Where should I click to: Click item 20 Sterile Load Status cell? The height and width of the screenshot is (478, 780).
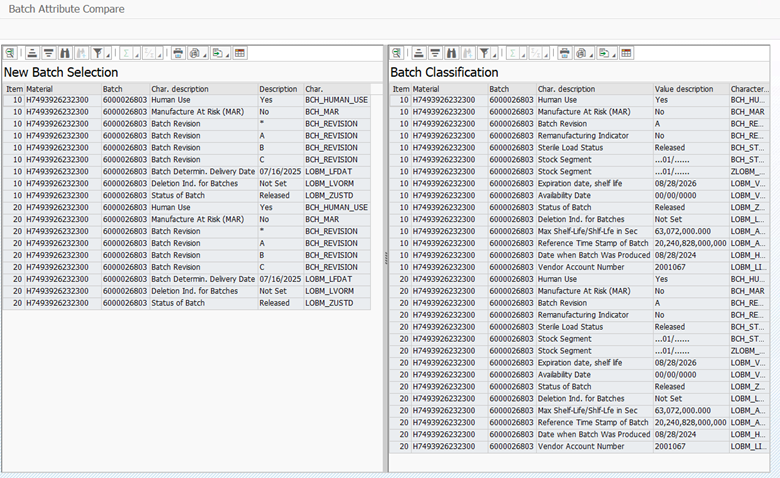click(x=594, y=327)
